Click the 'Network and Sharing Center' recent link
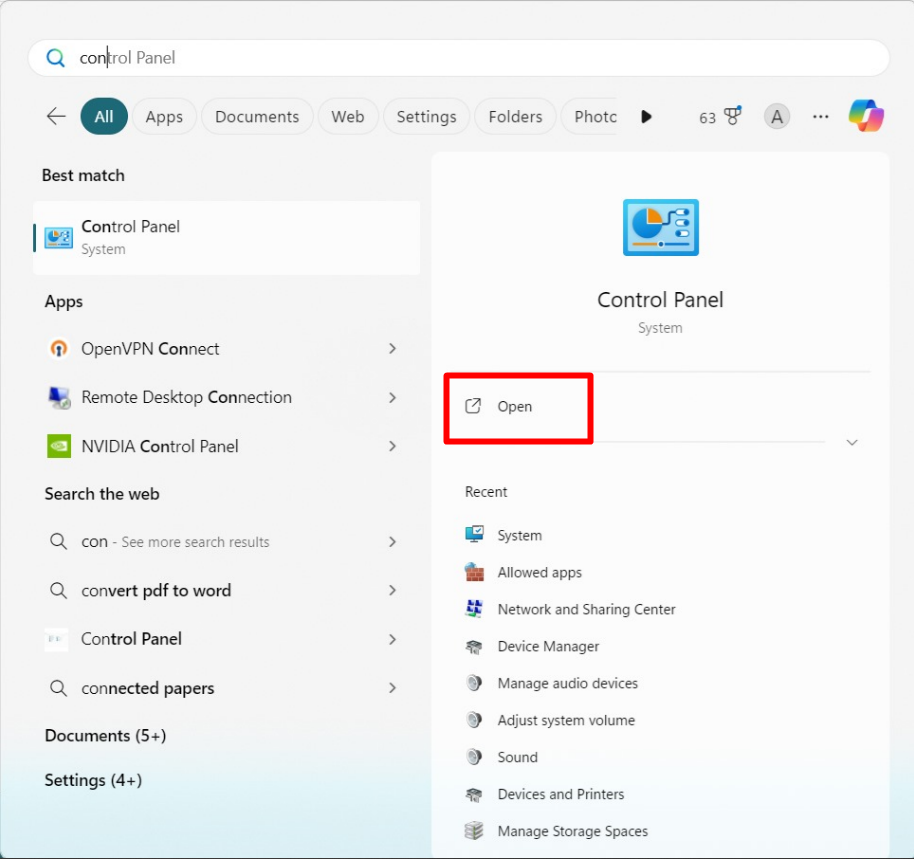Image resolution: width=914 pixels, height=859 pixels. pyautogui.click(x=586, y=609)
